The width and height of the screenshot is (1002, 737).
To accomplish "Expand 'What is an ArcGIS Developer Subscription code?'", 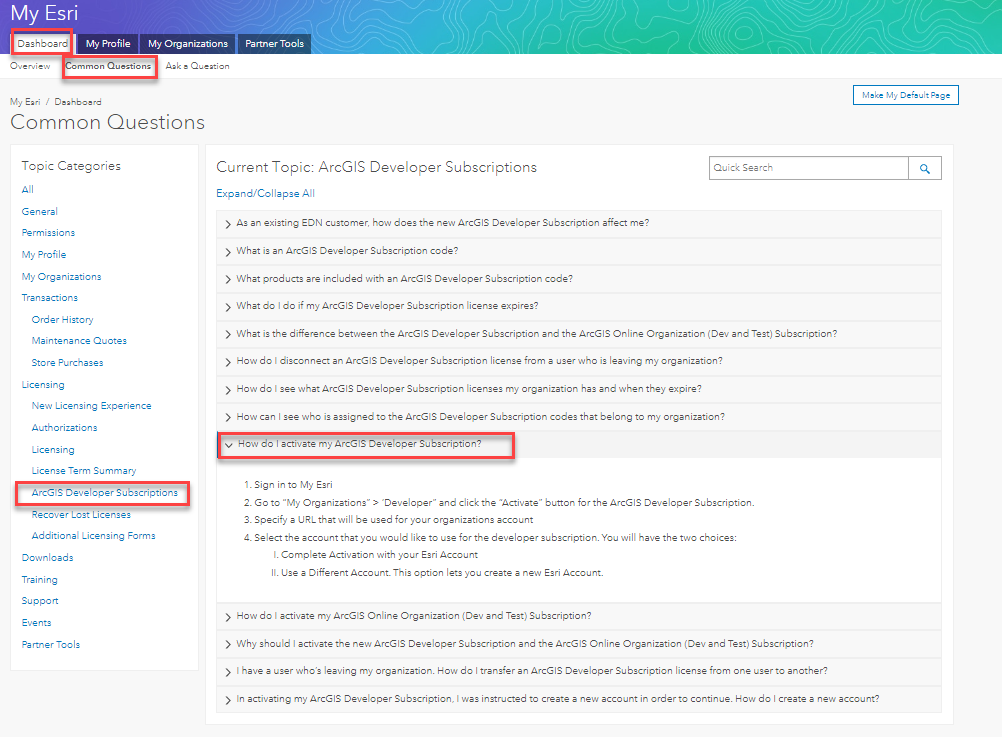I will [578, 251].
